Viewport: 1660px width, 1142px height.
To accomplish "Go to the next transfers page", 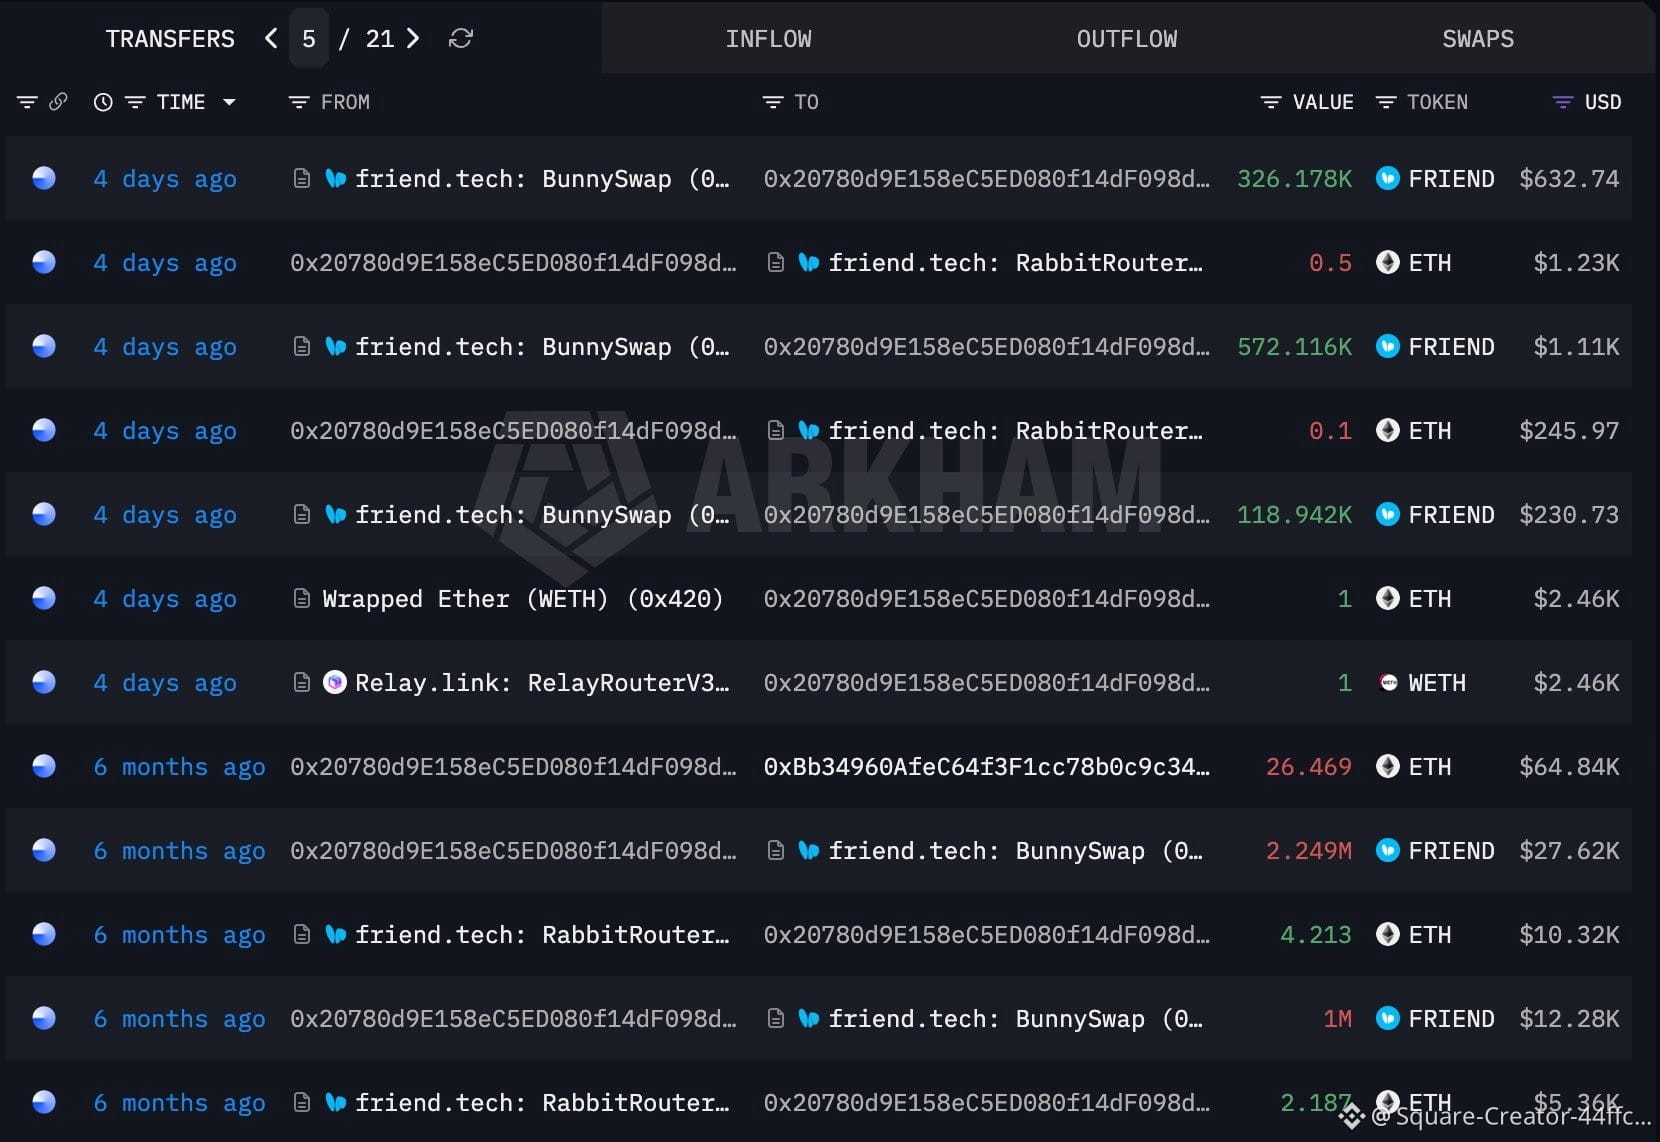I will pyautogui.click(x=413, y=39).
